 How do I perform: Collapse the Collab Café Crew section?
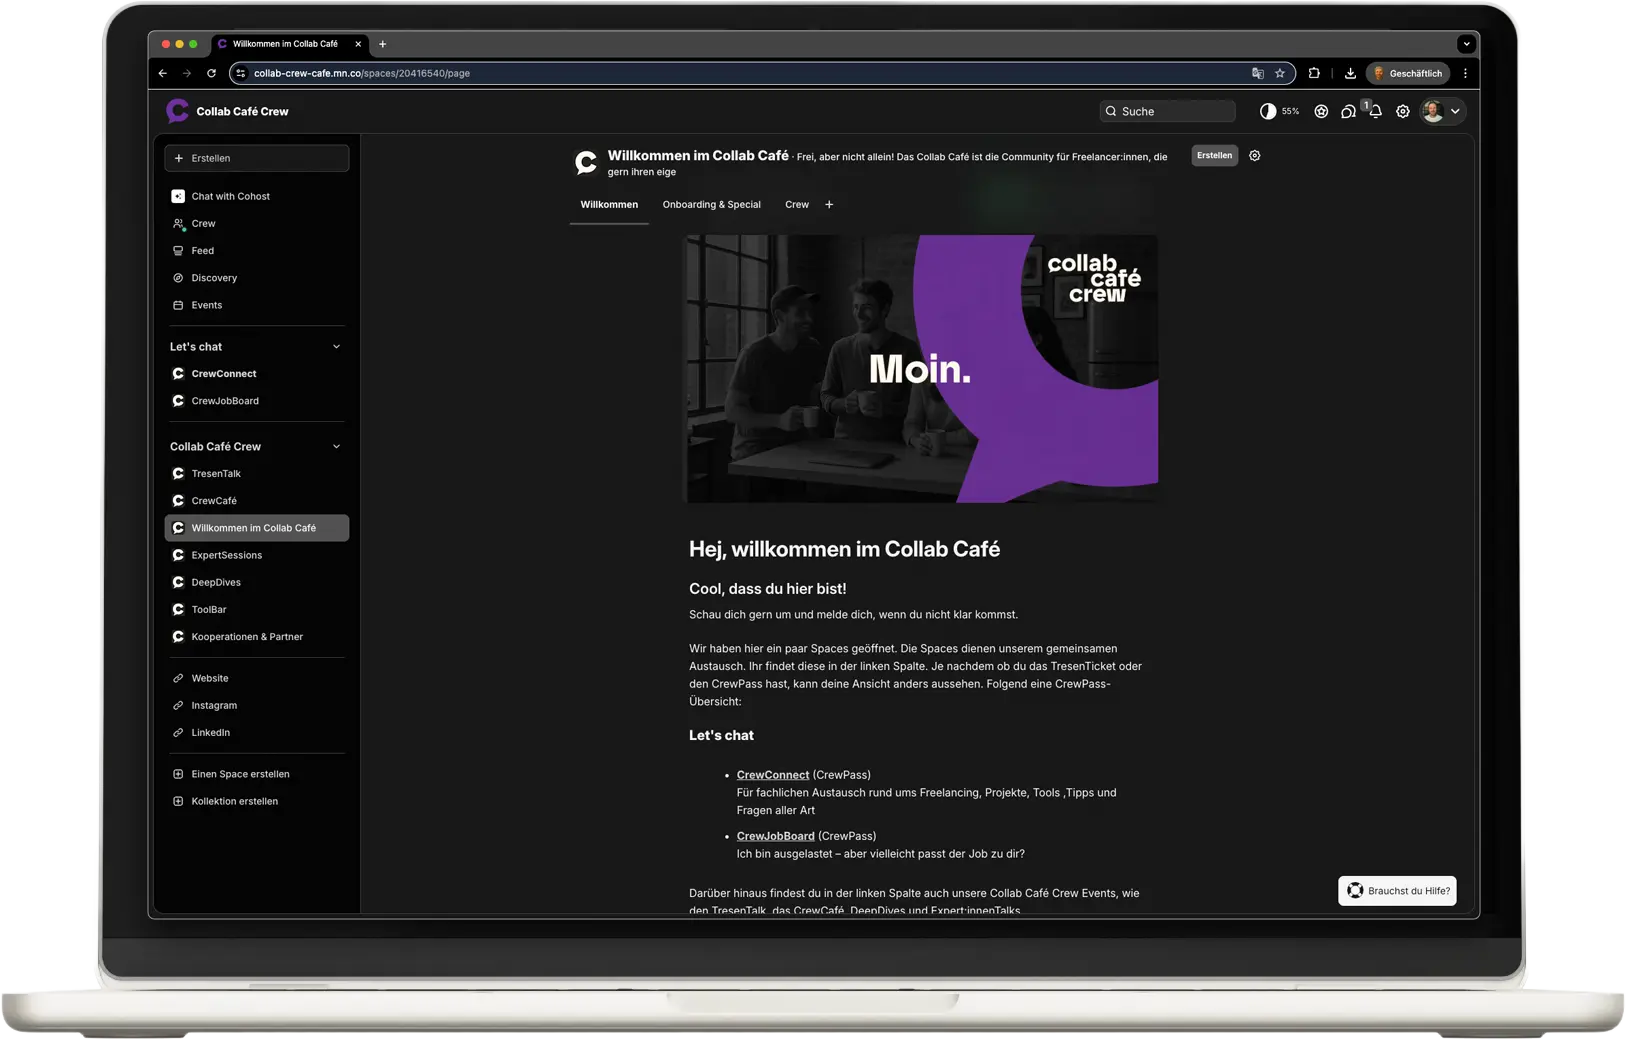[336, 447]
